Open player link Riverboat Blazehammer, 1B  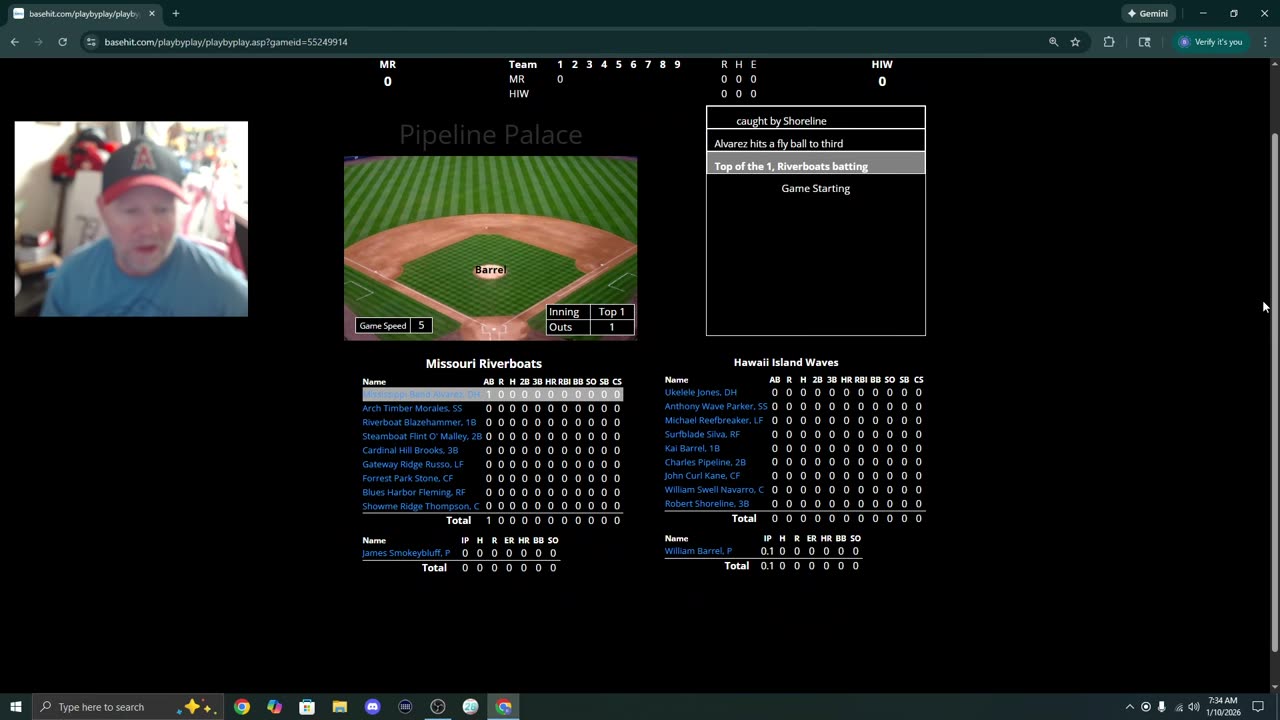419,422
